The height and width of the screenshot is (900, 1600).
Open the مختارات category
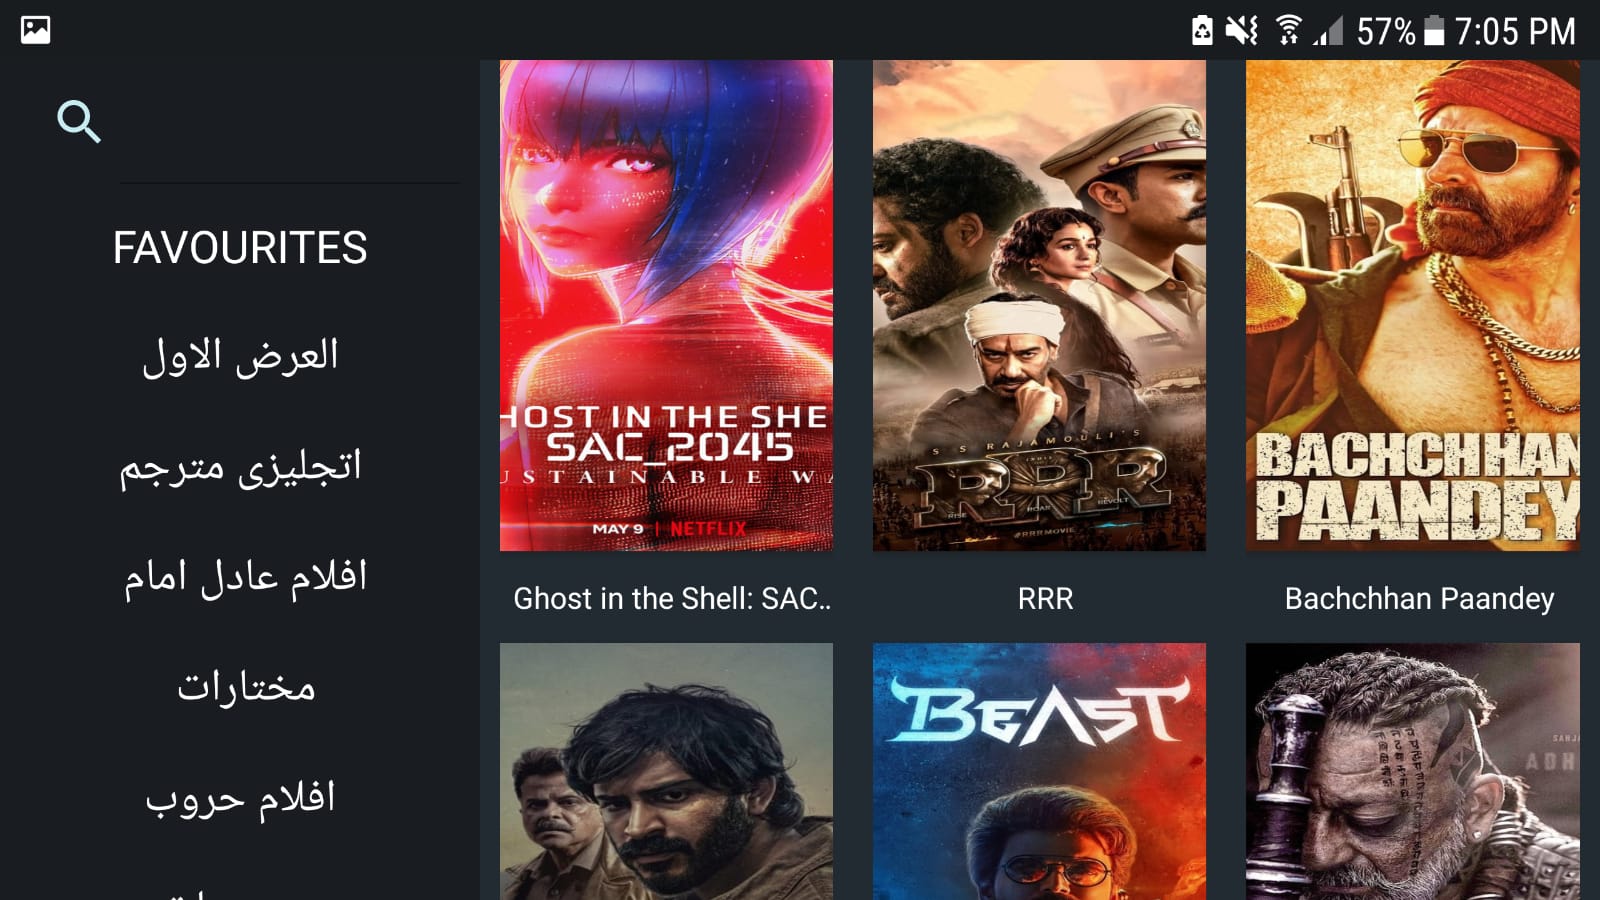(246, 688)
